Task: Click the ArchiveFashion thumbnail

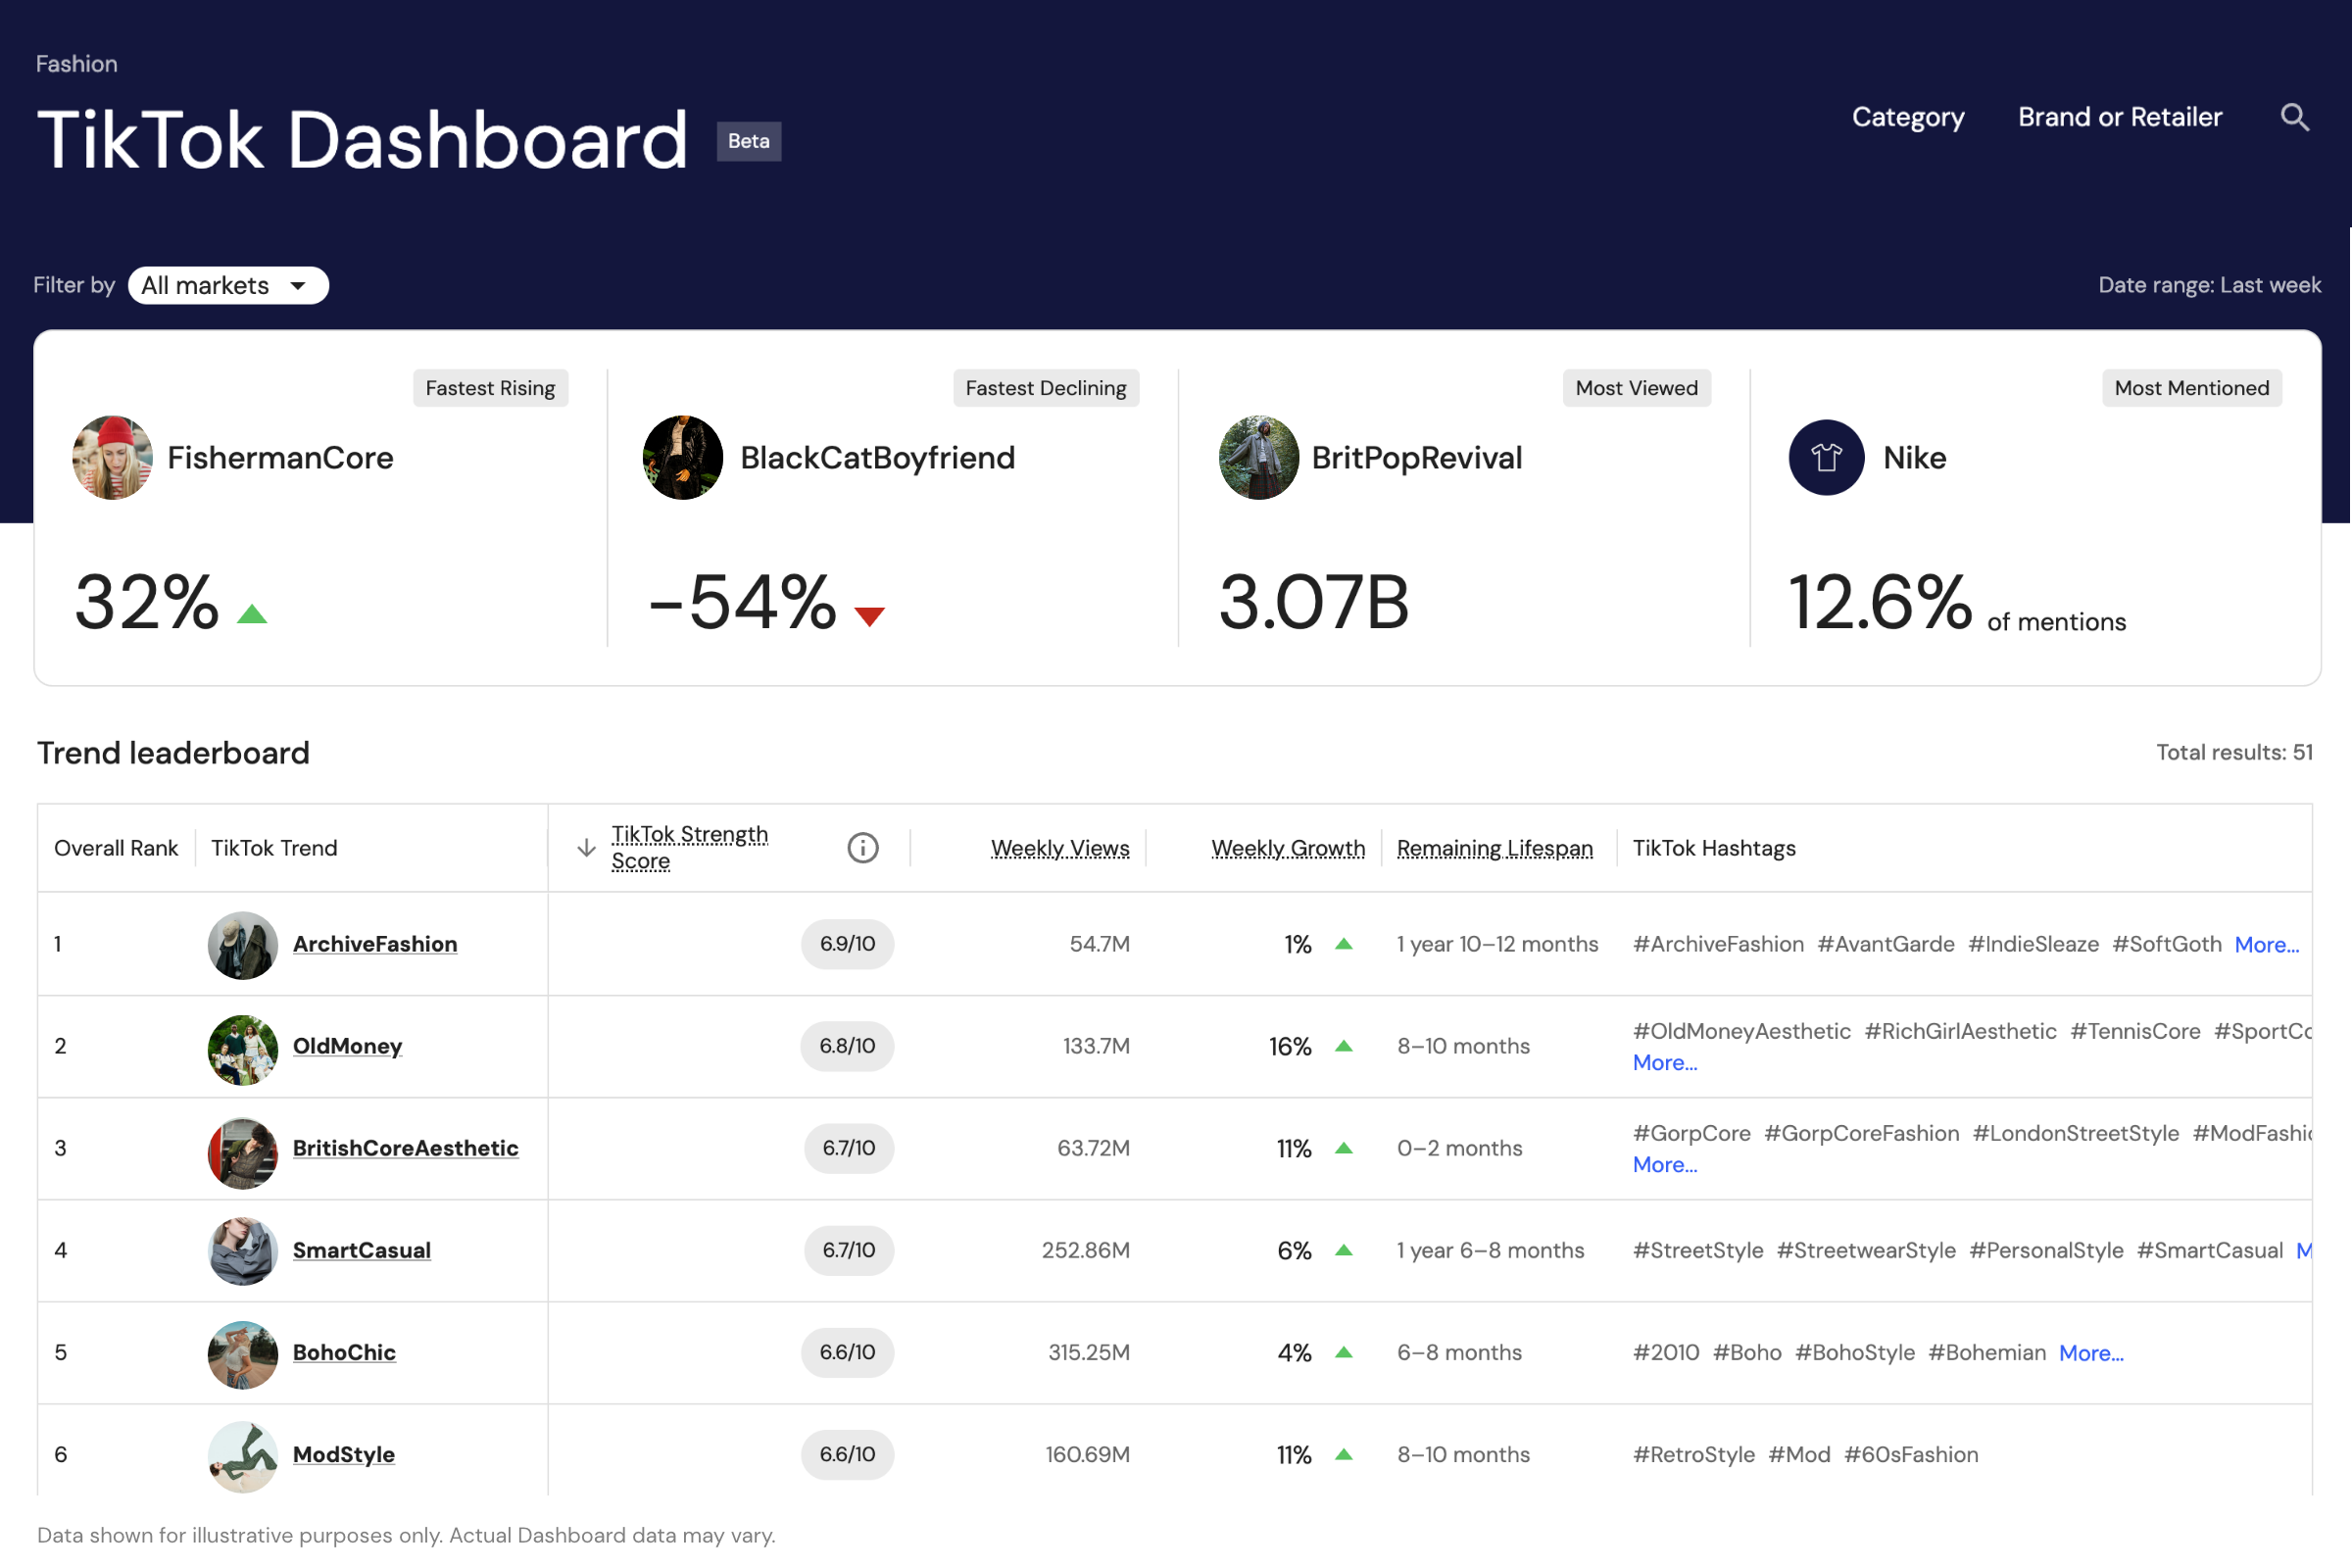Action: coord(242,945)
